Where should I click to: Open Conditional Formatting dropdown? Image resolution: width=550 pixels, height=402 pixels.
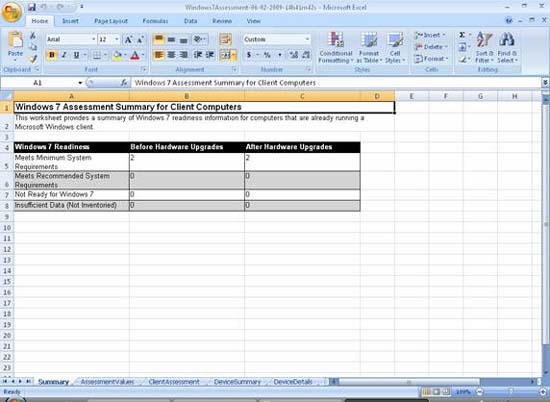335,47
